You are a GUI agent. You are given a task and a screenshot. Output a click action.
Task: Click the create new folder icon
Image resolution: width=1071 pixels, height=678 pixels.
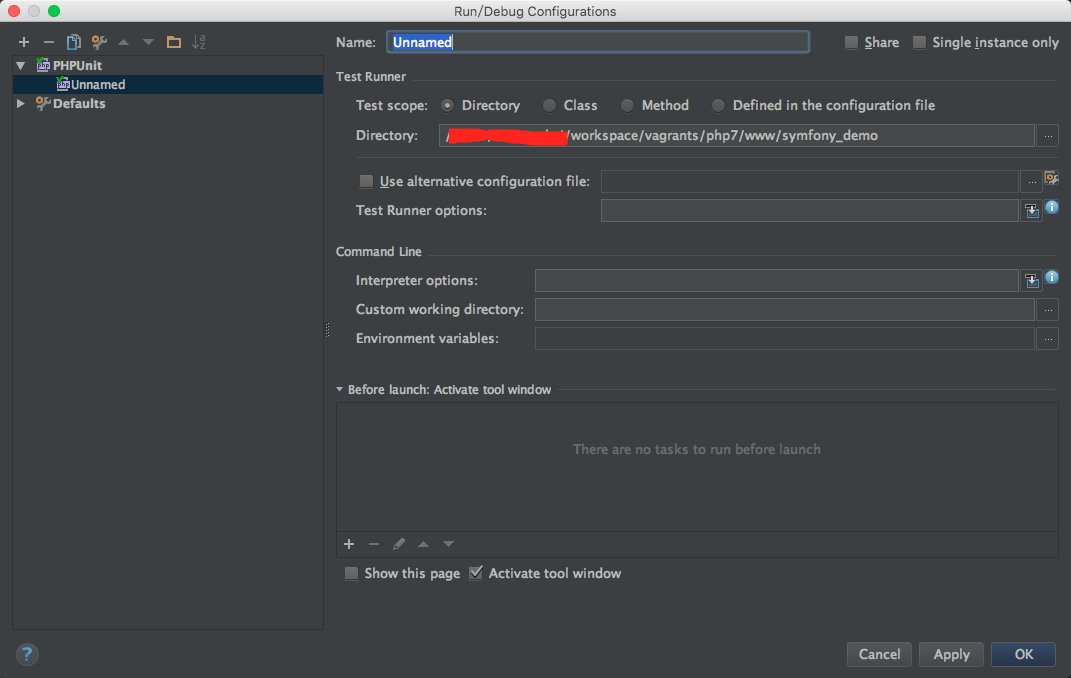click(174, 42)
